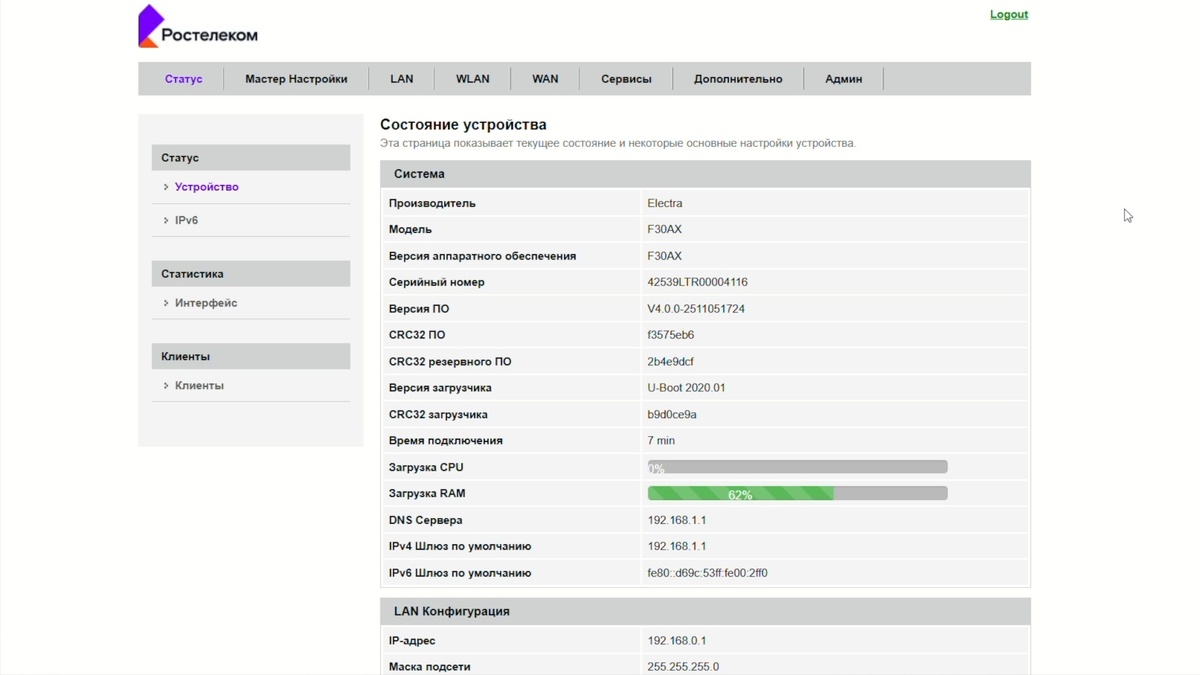The image size is (1200, 675).
Task: Open the Клиенты sidebar link
Action: (199, 386)
